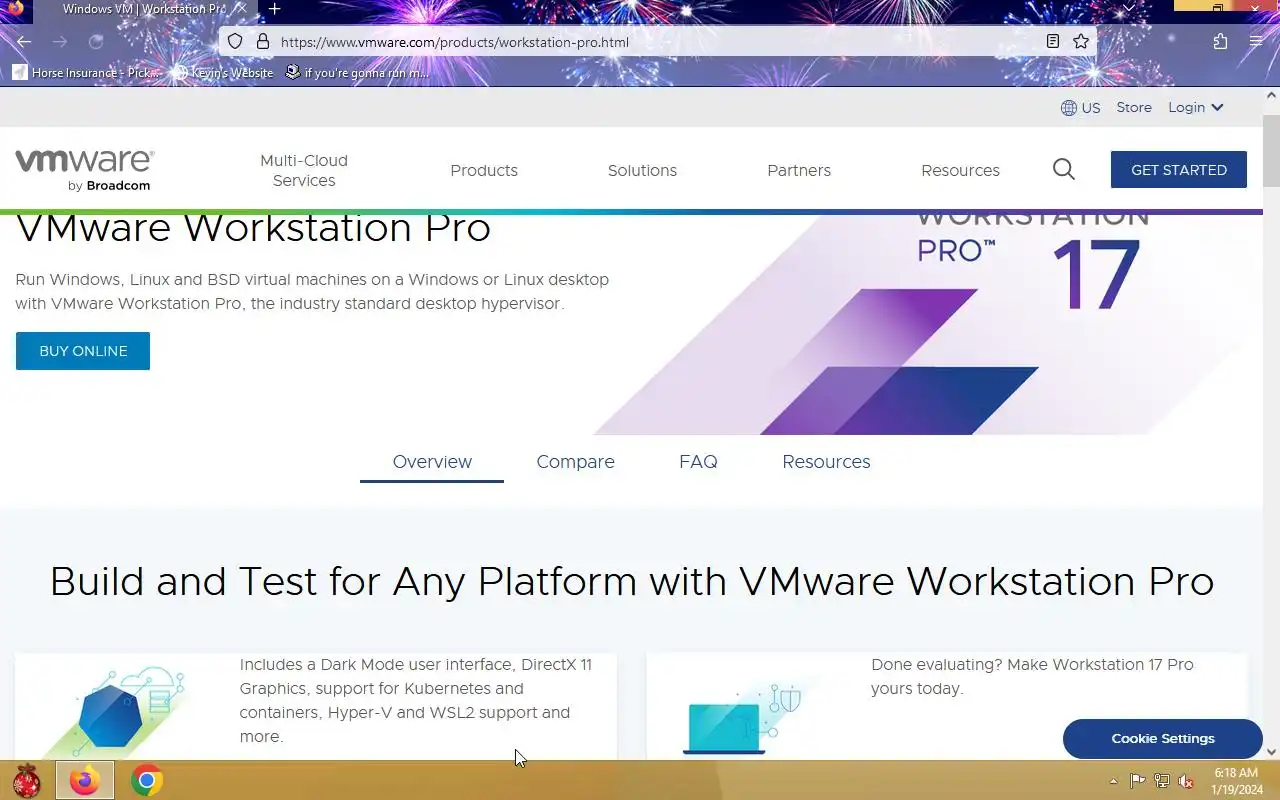Click the browser forward arrow
The image size is (1280, 800).
tap(60, 42)
